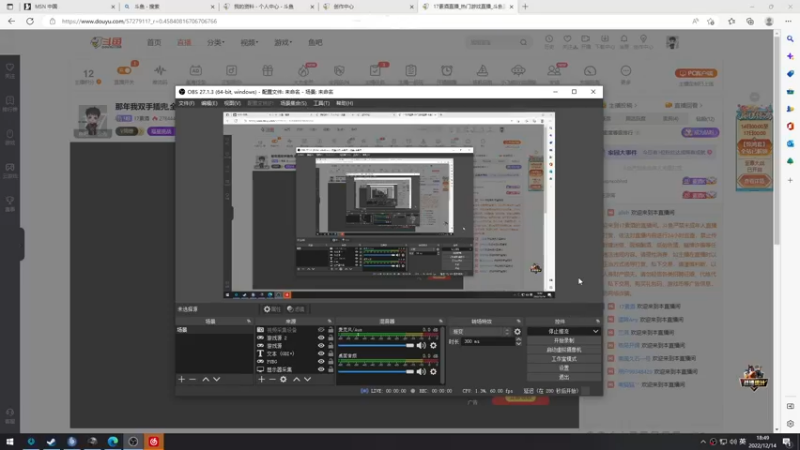The width and height of the screenshot is (800, 450).
Task: Open OBS 工具(T) menu
Action: pos(321,103)
